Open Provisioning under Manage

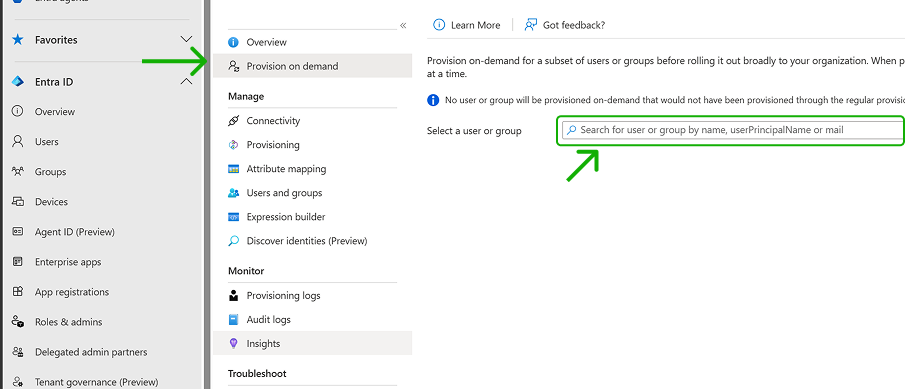(x=273, y=144)
